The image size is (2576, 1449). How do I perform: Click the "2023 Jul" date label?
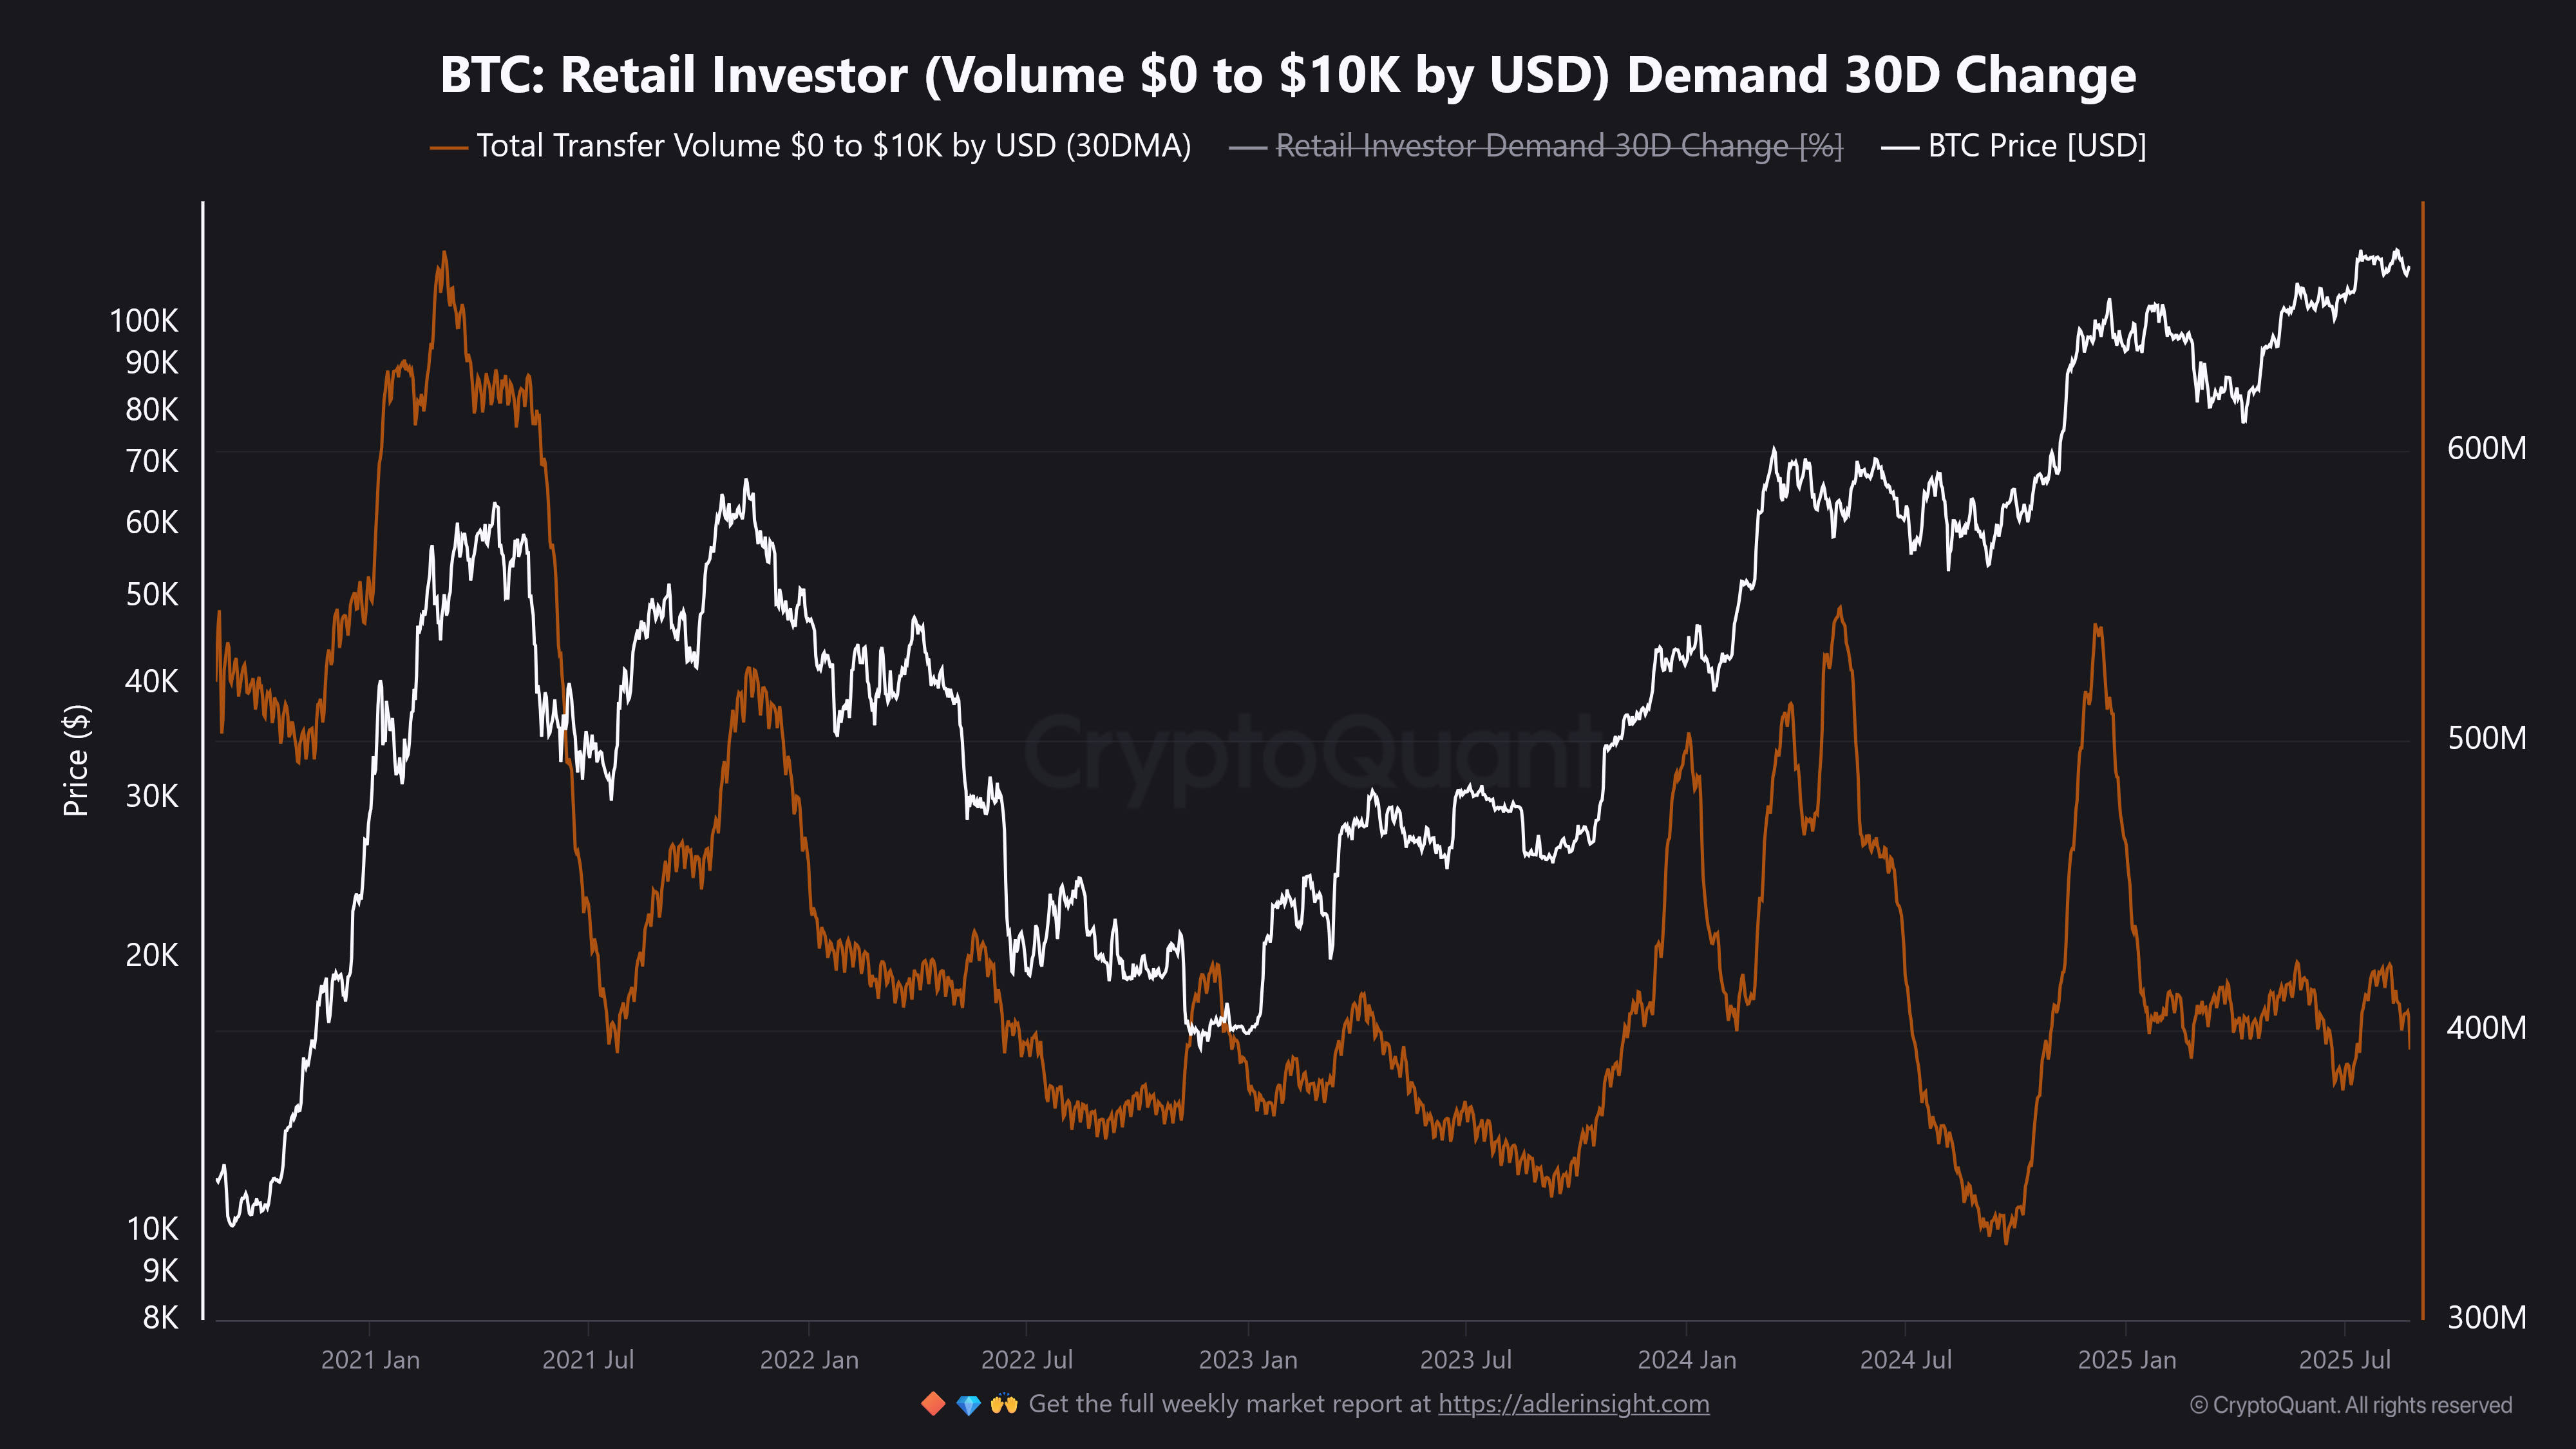click(1466, 1360)
